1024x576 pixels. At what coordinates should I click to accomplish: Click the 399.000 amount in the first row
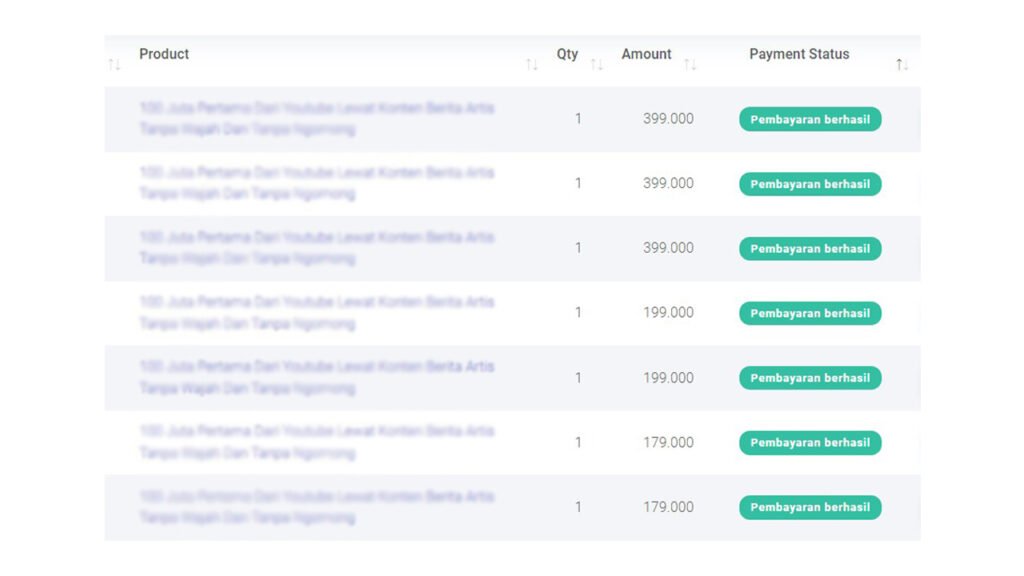pyautogui.click(x=668, y=119)
